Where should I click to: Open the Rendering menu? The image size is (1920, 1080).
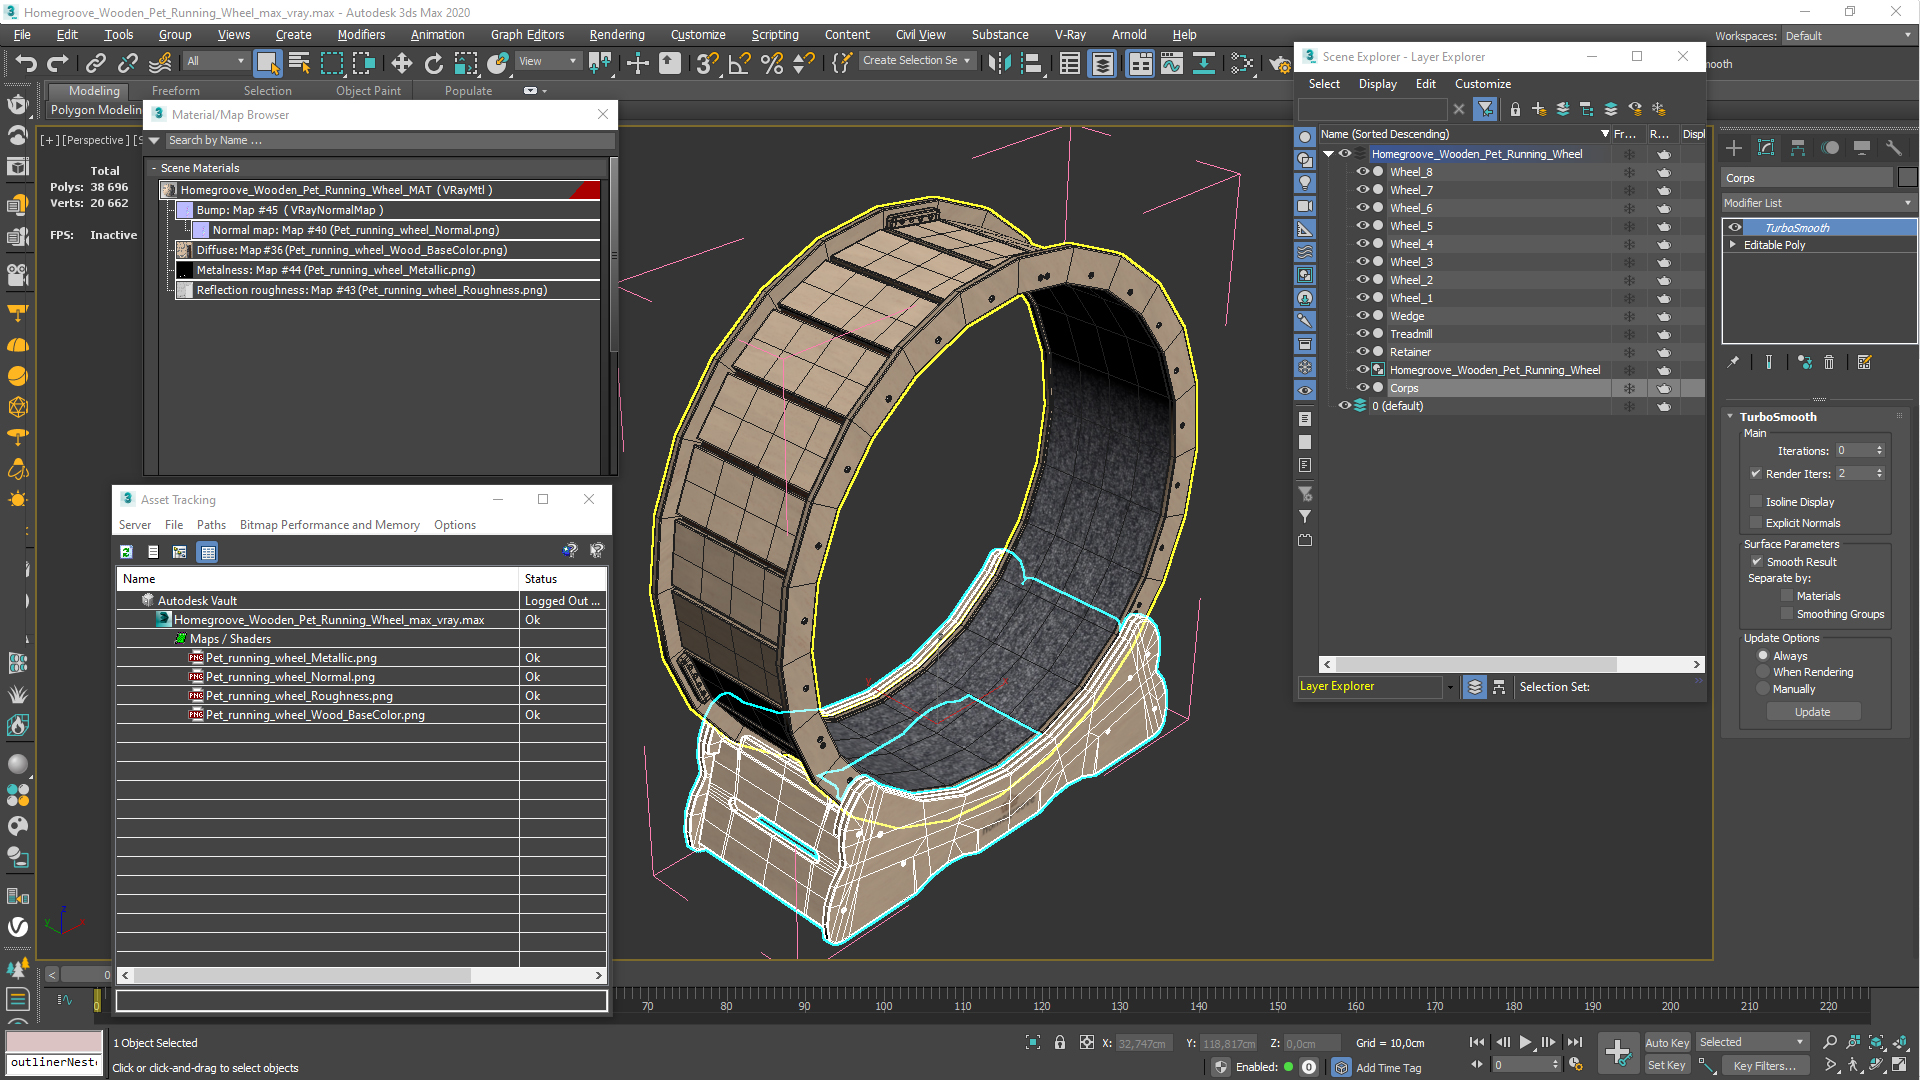617,35
